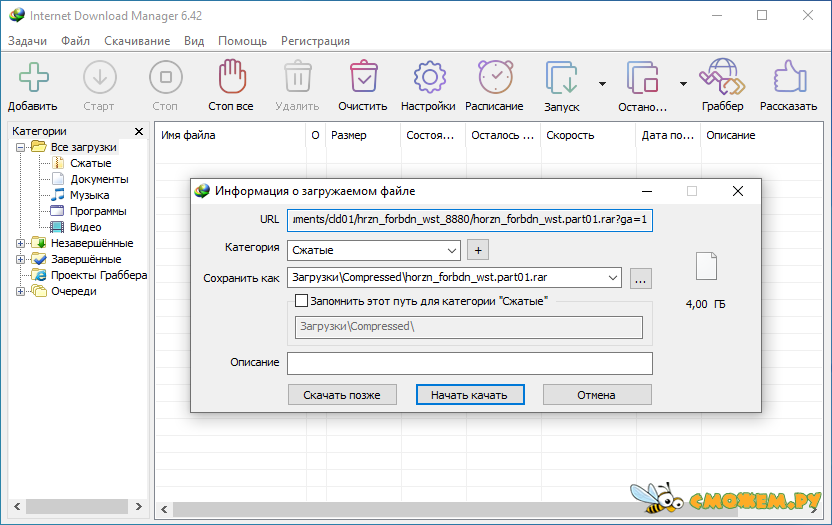832x525 pixels.
Task: Click the Рассказать thumbs-up icon
Action: tap(789, 78)
